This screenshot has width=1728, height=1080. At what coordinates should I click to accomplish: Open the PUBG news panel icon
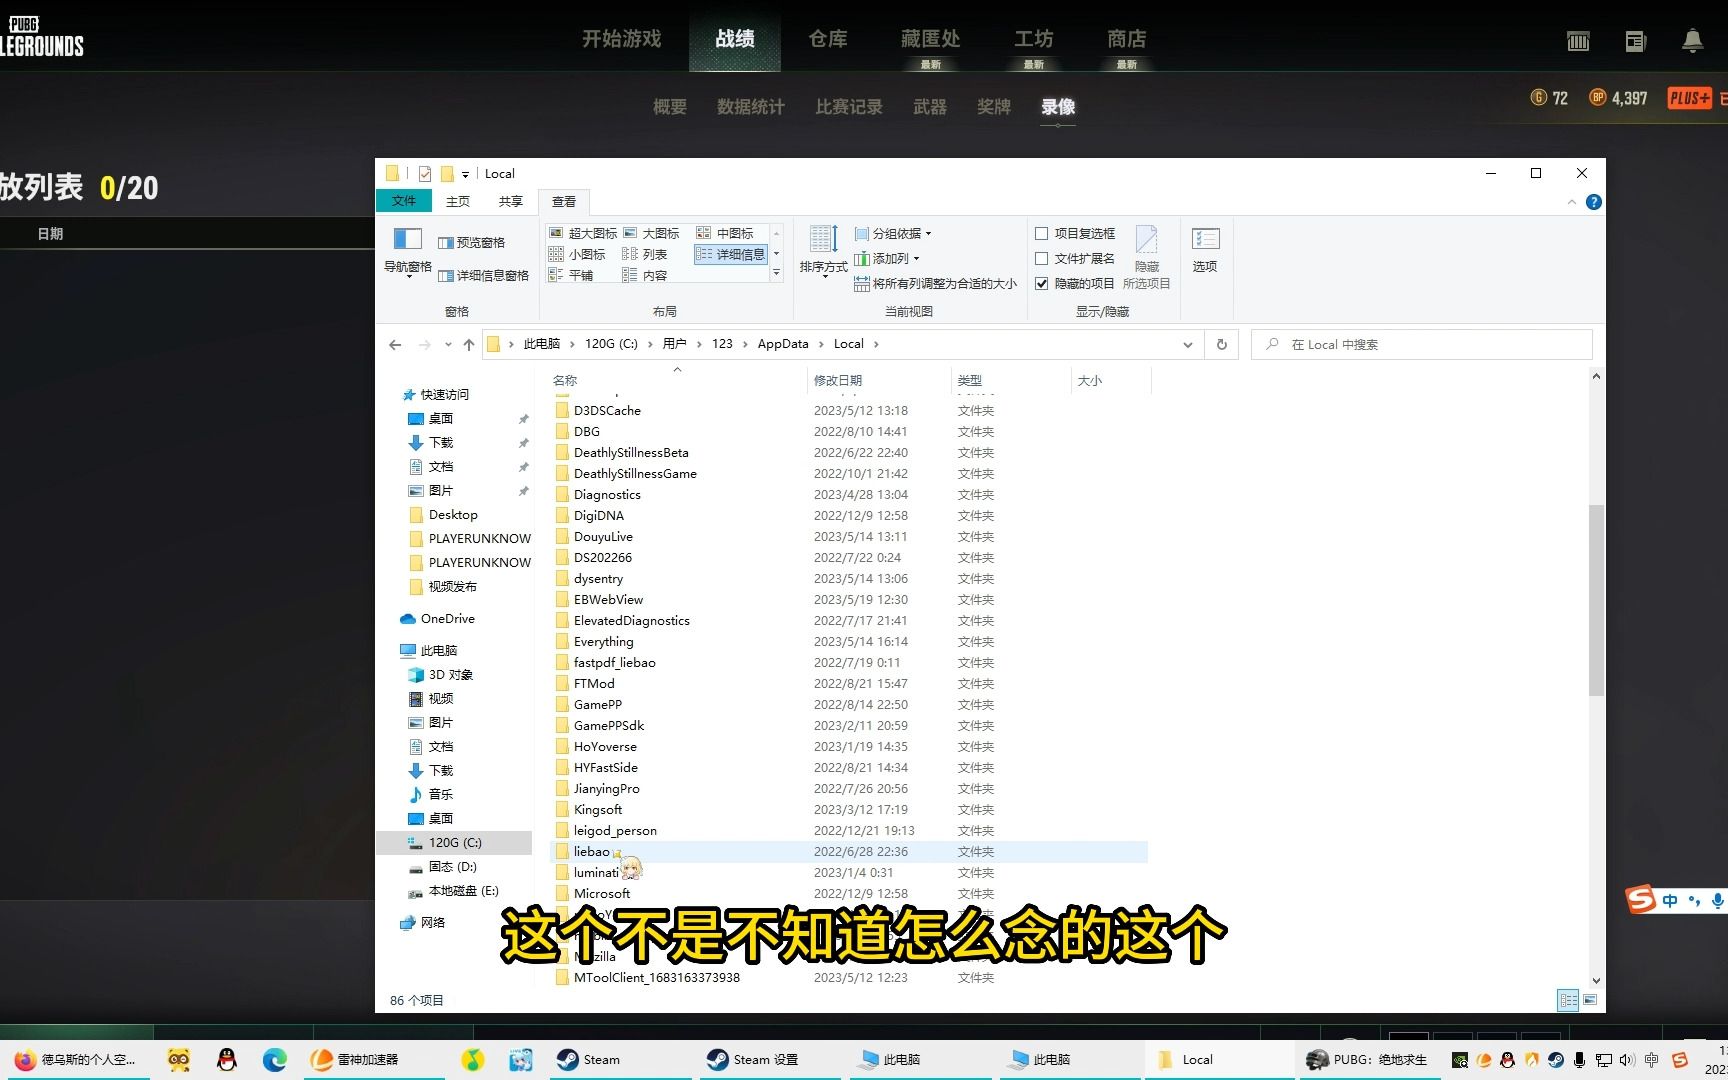click(1635, 41)
